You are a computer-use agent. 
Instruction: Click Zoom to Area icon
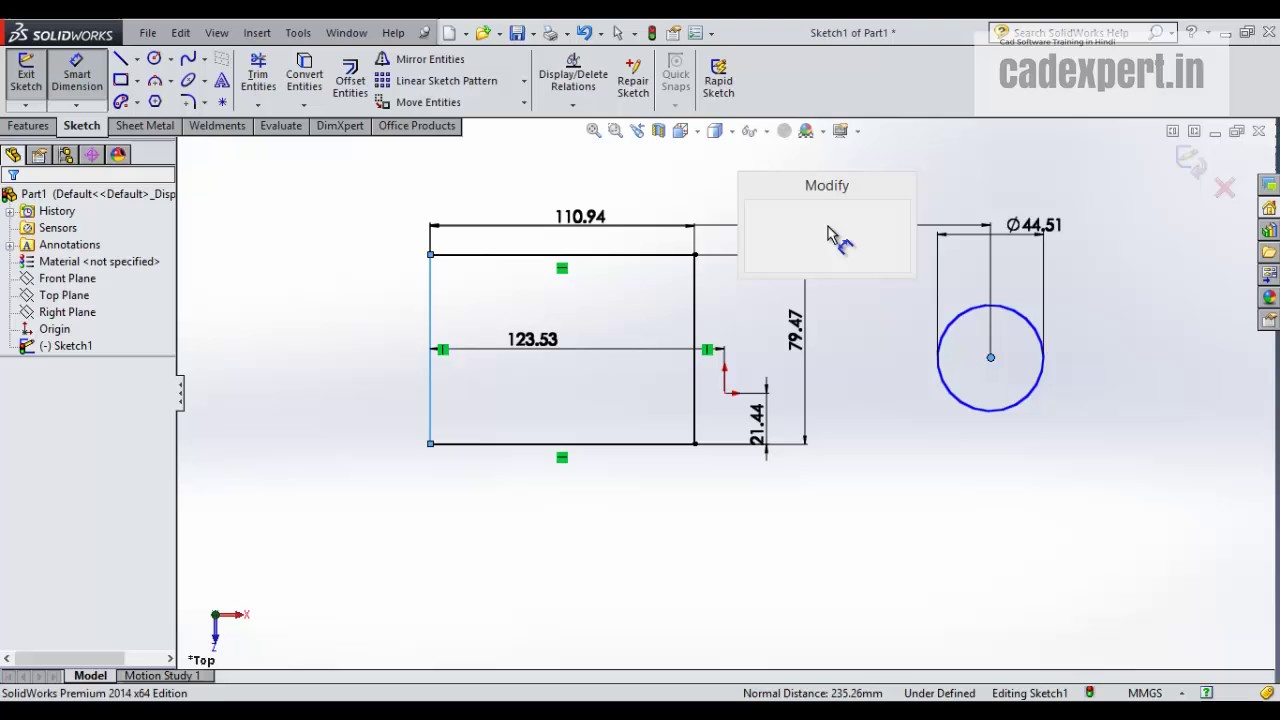click(x=615, y=131)
